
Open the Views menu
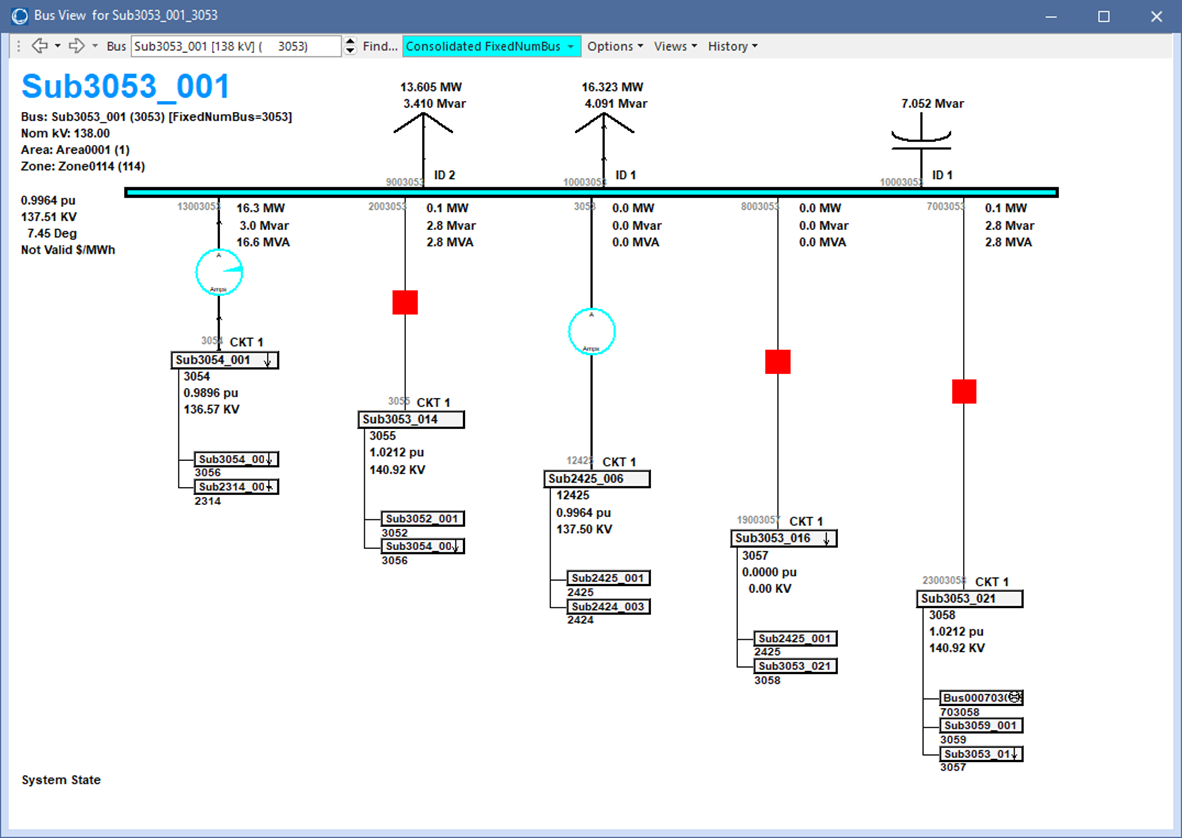[675, 46]
